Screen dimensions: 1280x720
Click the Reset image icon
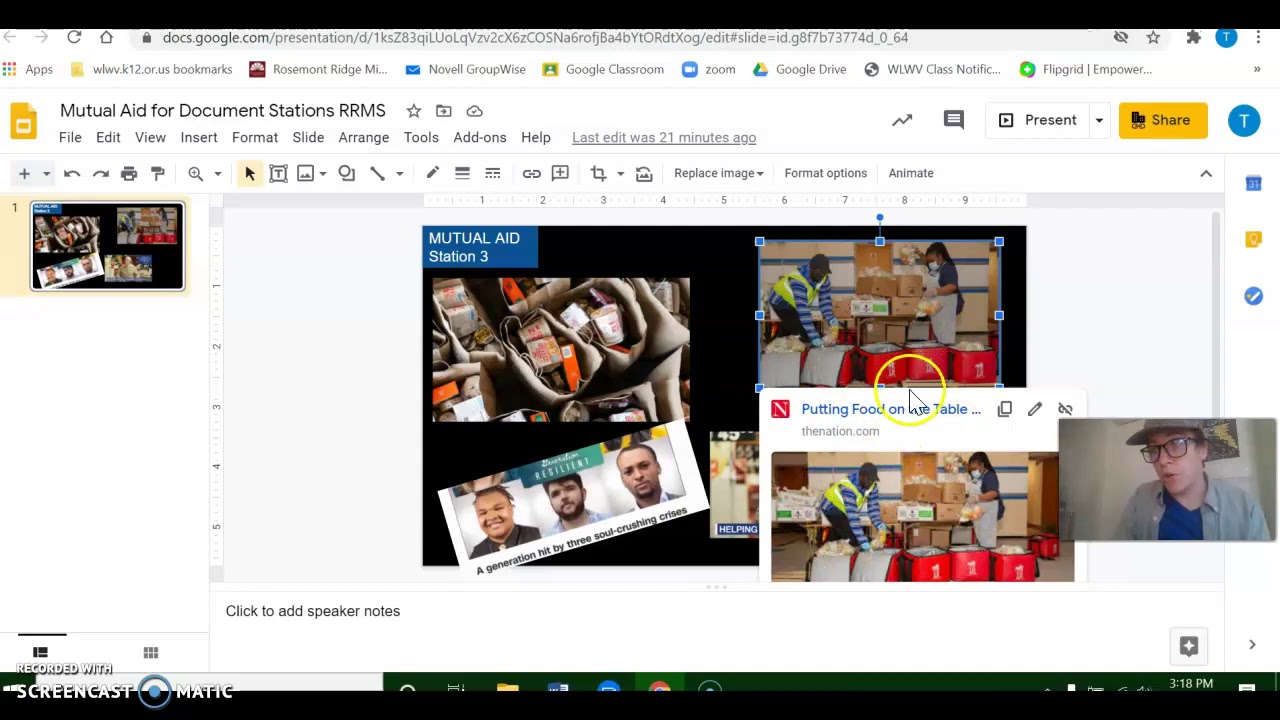644,173
